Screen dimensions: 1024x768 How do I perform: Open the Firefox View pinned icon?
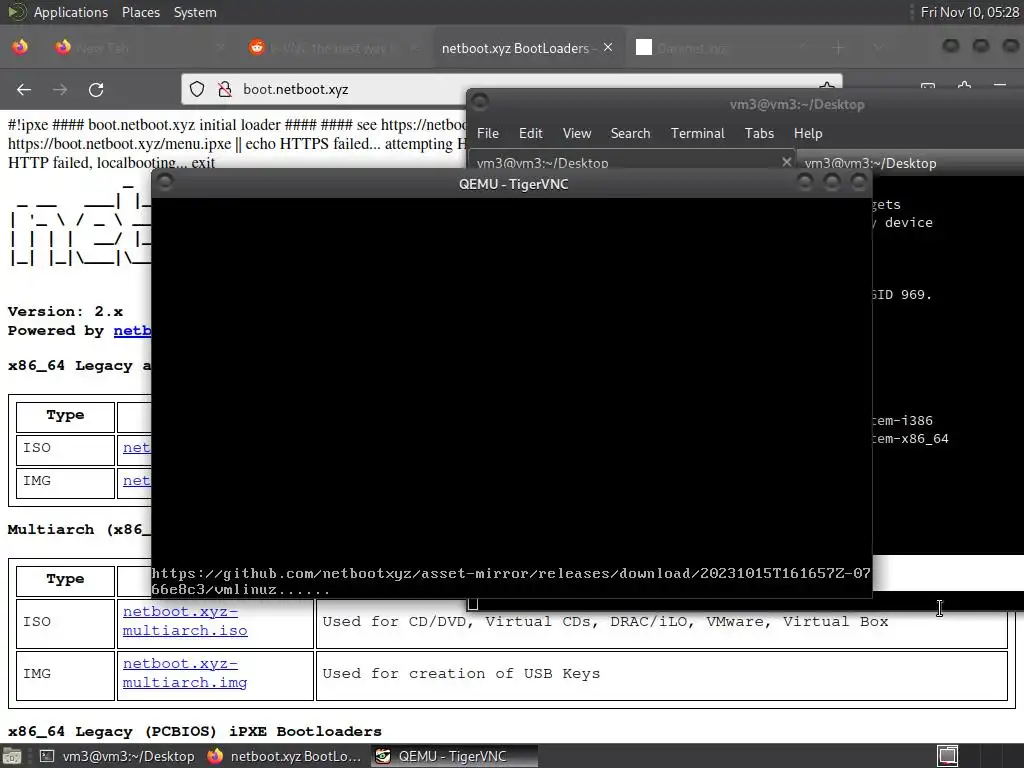[20, 48]
